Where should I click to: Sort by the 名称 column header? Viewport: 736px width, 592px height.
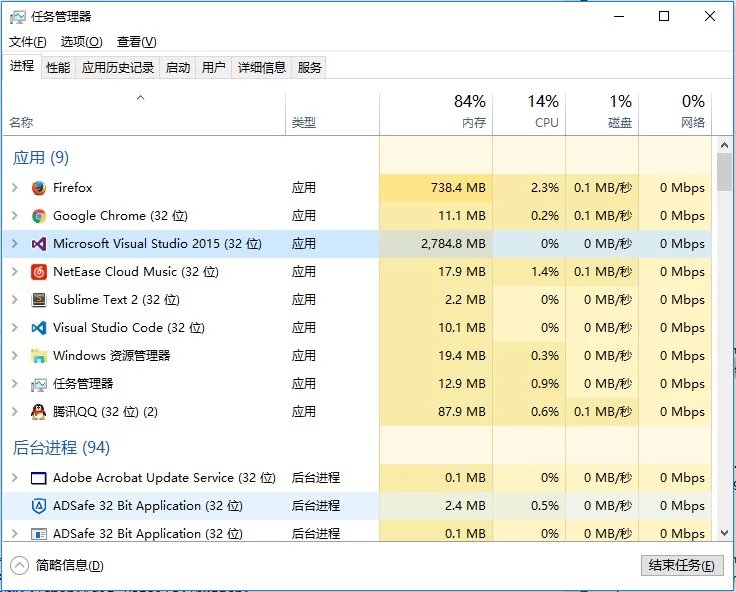click(144, 114)
